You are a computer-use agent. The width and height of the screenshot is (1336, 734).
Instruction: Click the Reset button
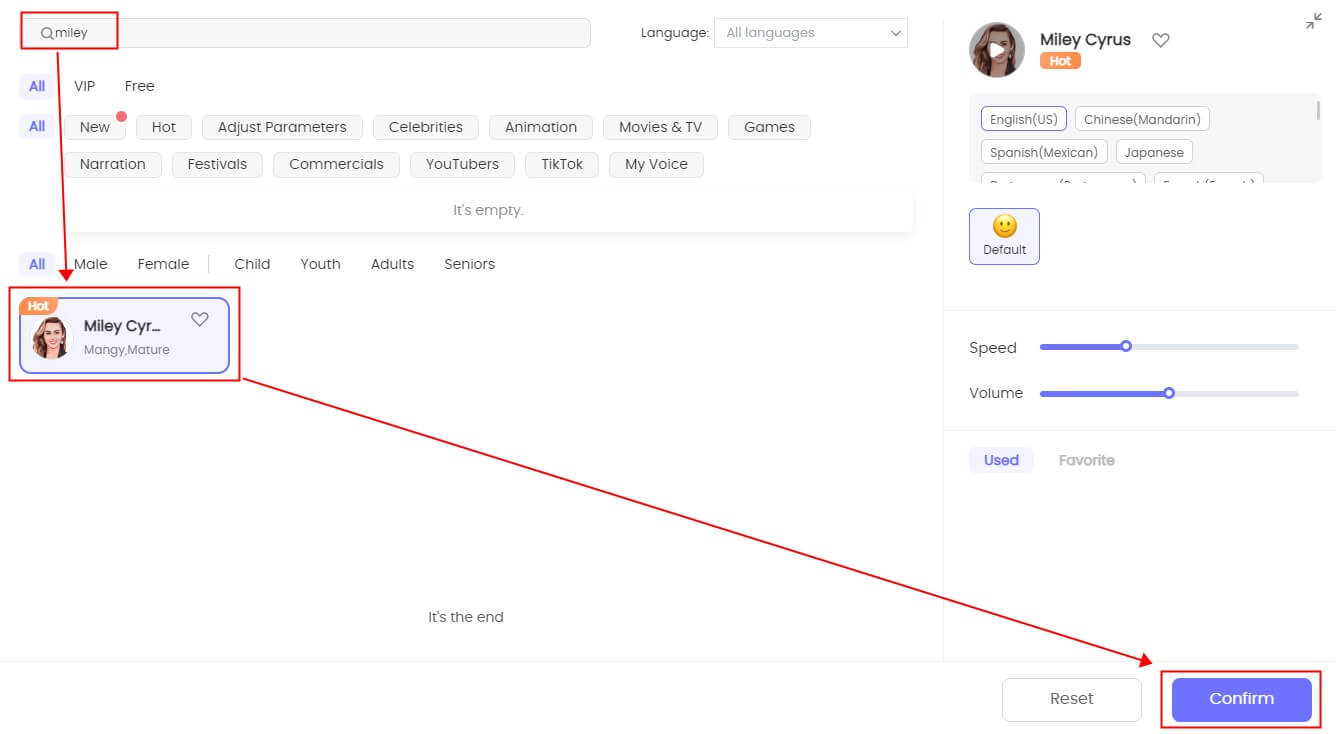click(1072, 699)
